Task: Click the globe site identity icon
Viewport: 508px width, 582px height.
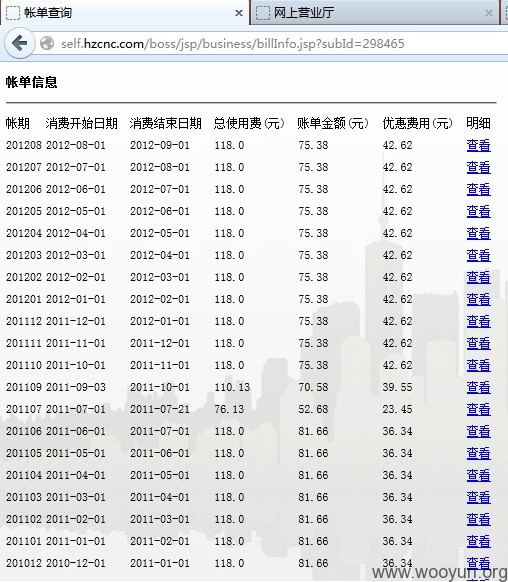Action: pyautogui.click(x=47, y=43)
